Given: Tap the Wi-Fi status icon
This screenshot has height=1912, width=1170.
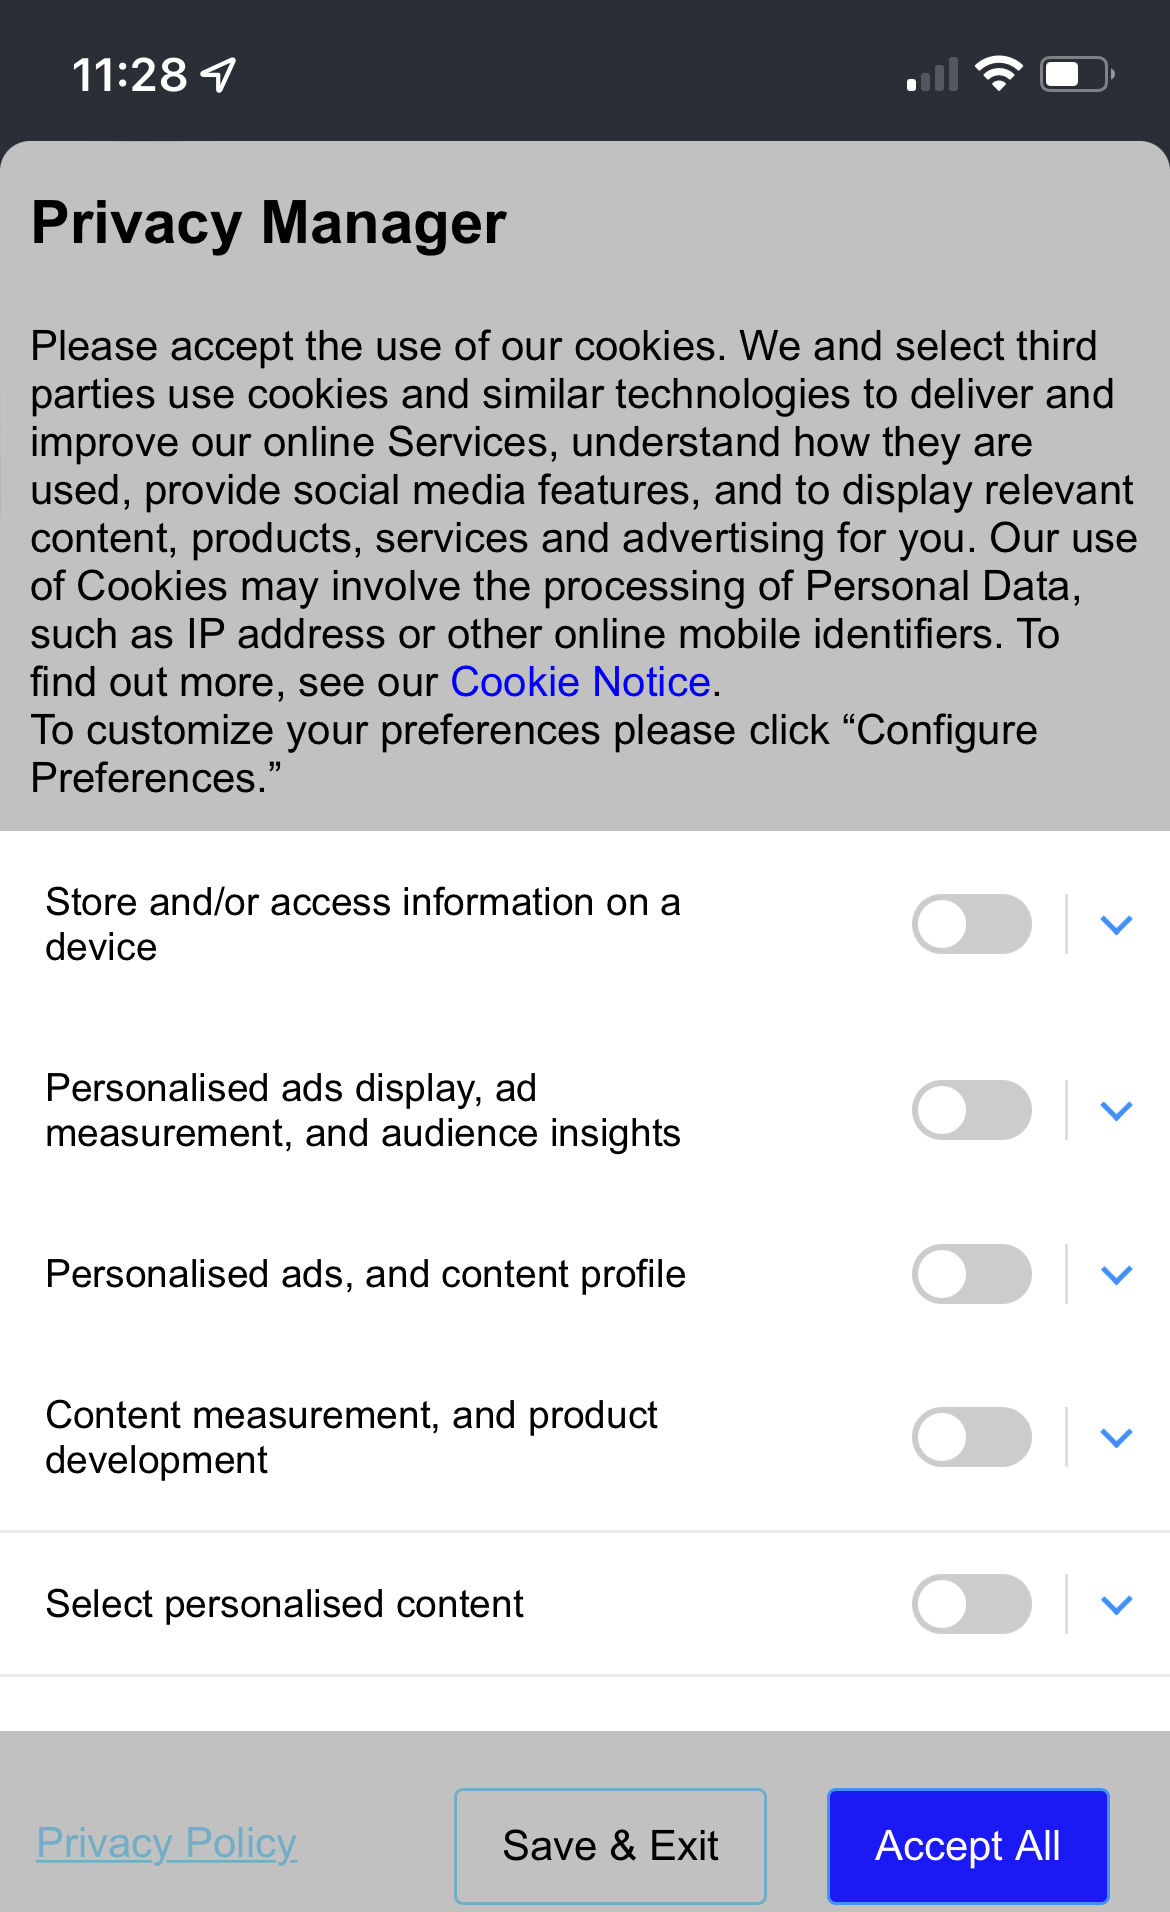Looking at the screenshot, I should [x=998, y=74].
